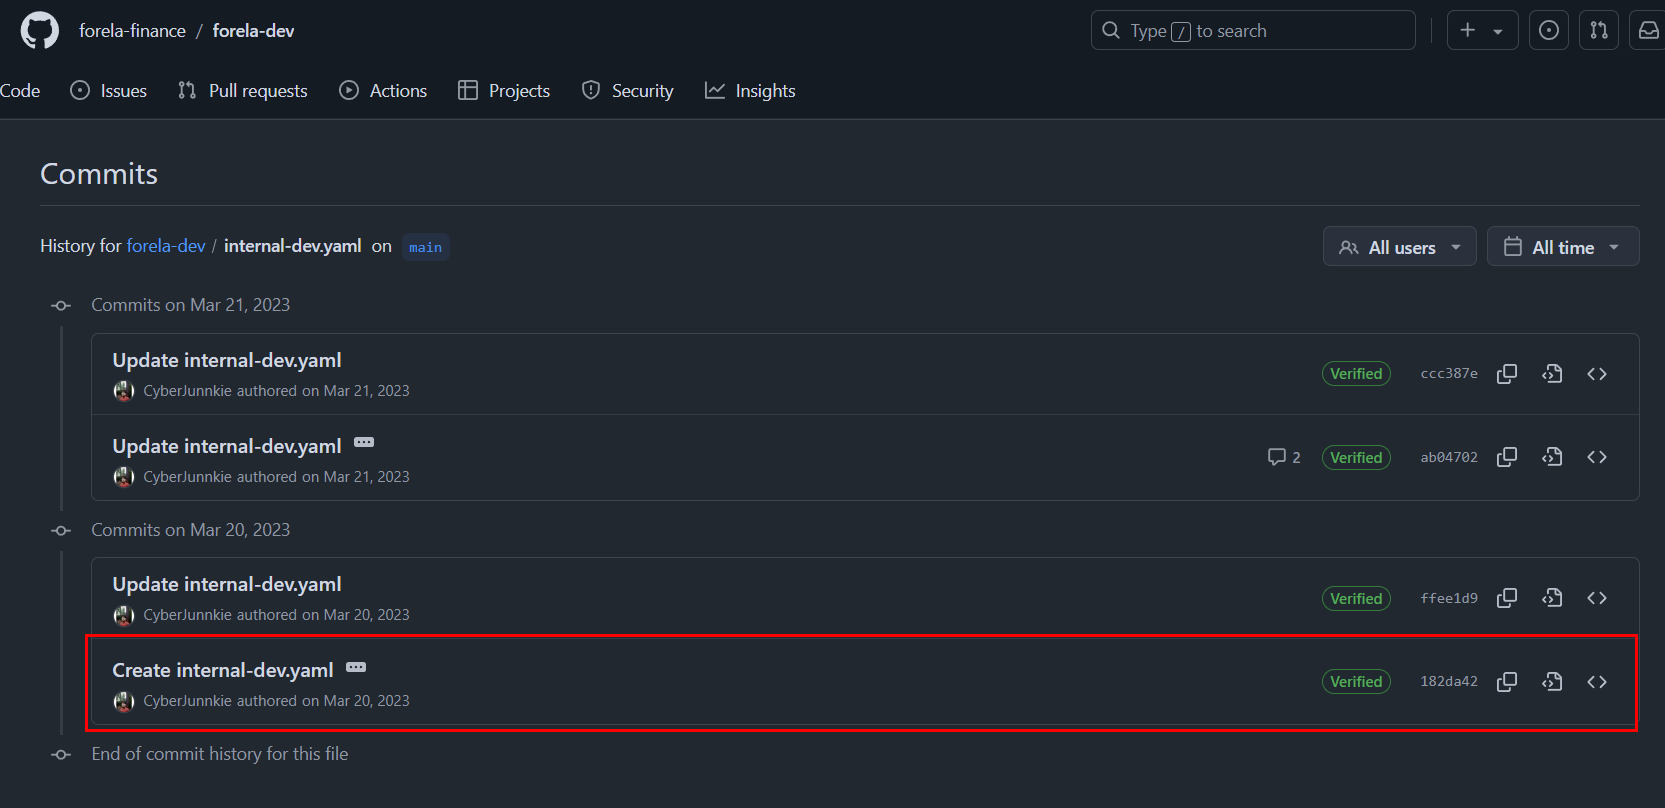Screen dimensions: 1665x808
Task: Open the issues shortcut icon in header
Action: 1549,31
